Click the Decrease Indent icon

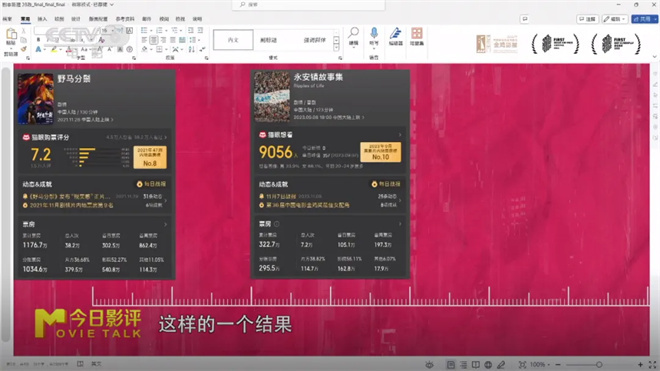pyautogui.click(x=191, y=30)
